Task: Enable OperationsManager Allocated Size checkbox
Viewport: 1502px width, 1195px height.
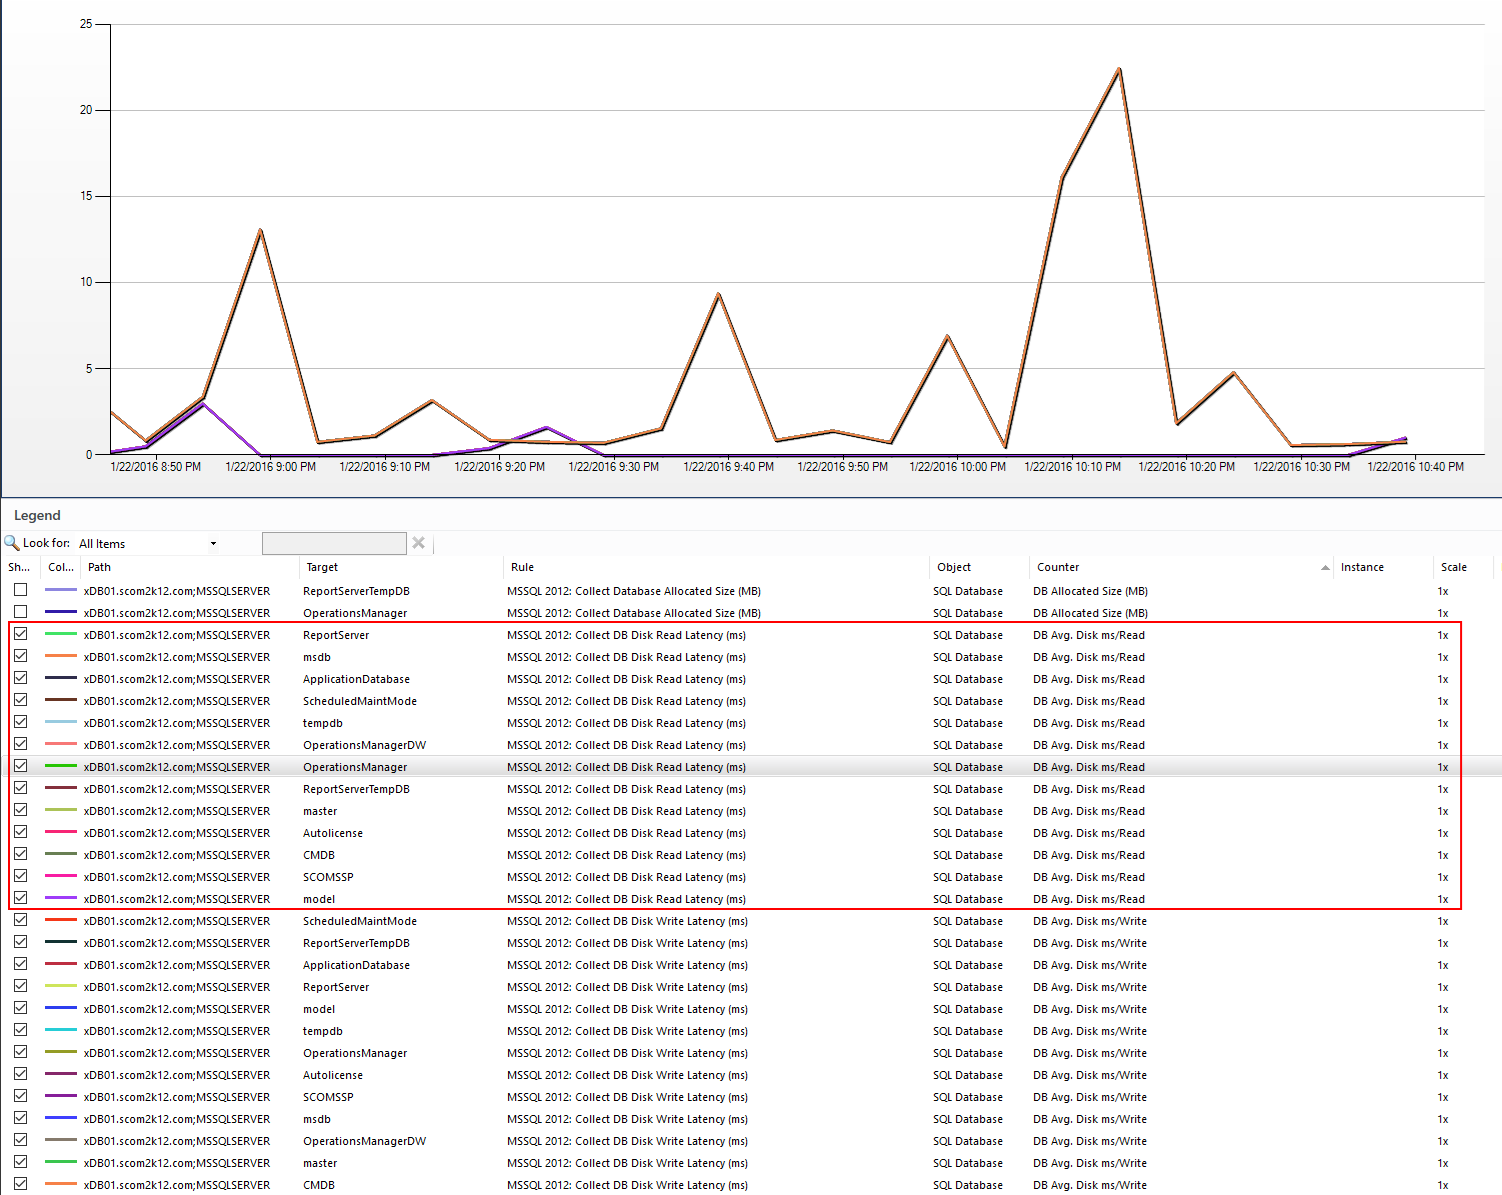Action: [x=20, y=612]
